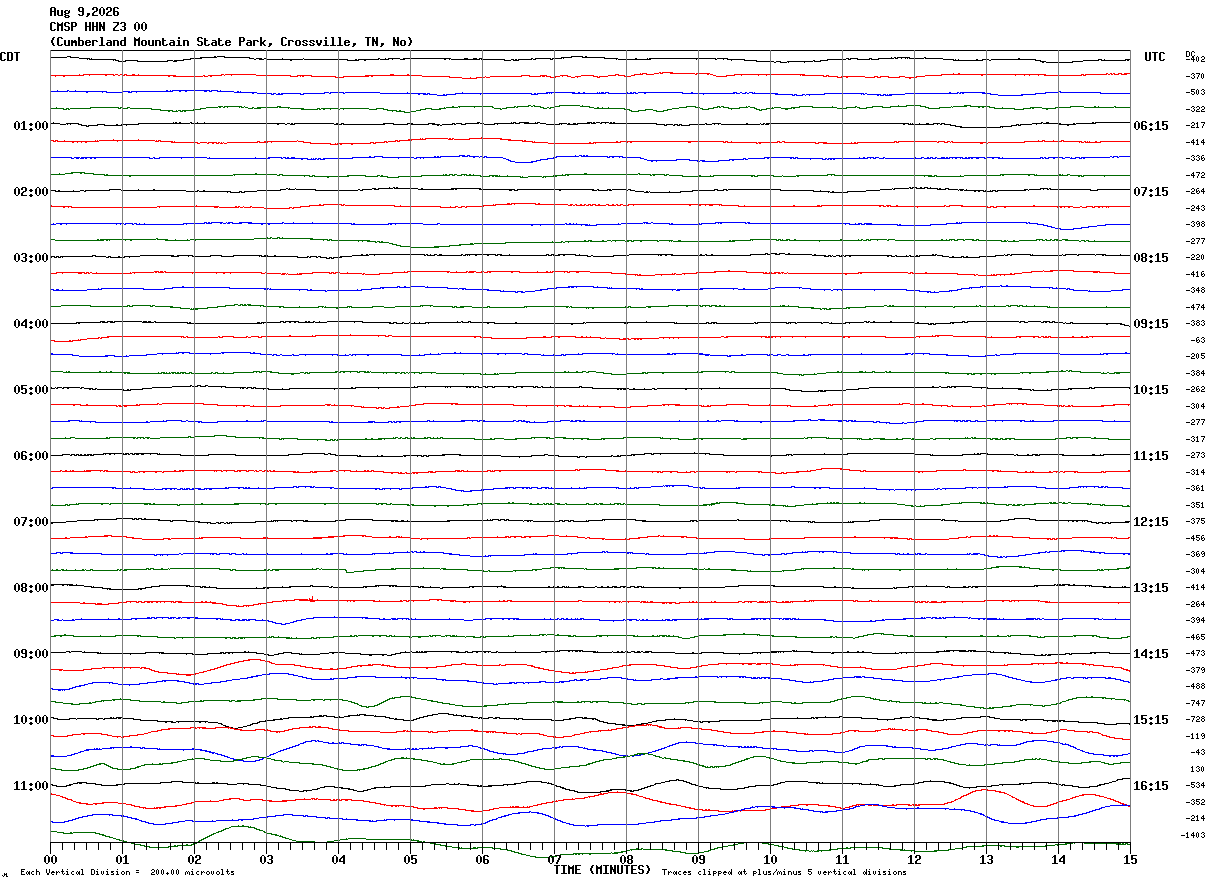Click the DC offset value '-370'

tap(1195, 76)
